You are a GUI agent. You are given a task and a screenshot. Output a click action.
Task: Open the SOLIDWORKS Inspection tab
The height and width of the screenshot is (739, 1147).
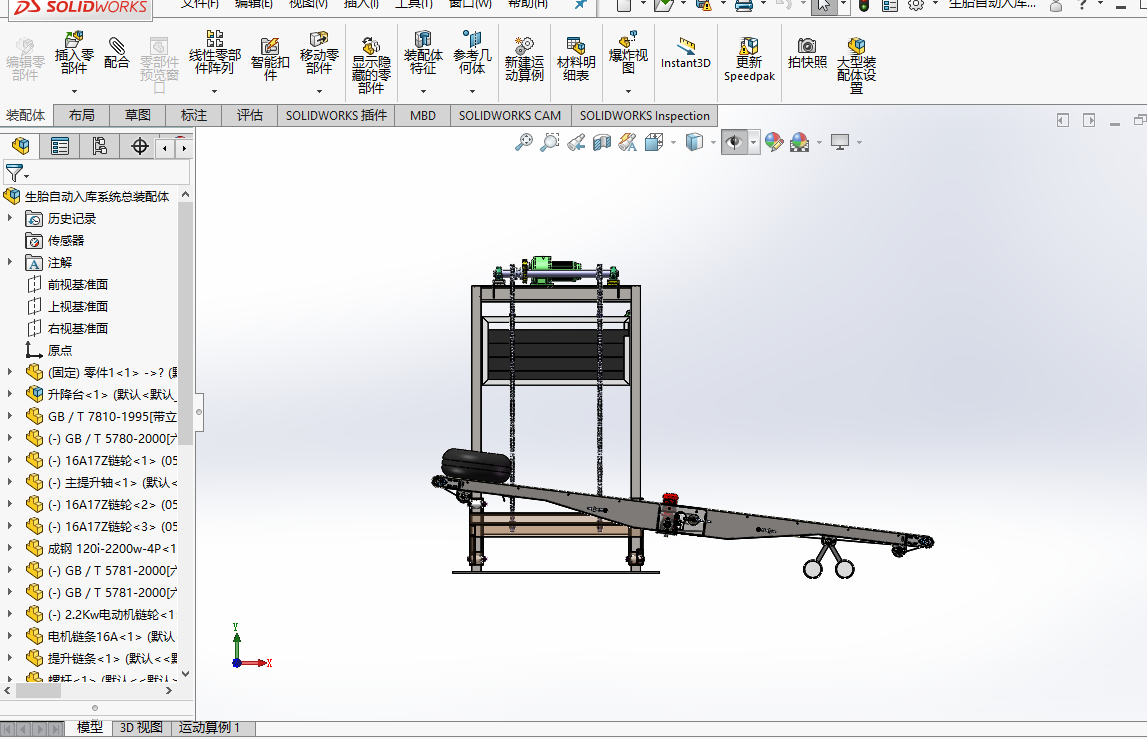tap(644, 116)
